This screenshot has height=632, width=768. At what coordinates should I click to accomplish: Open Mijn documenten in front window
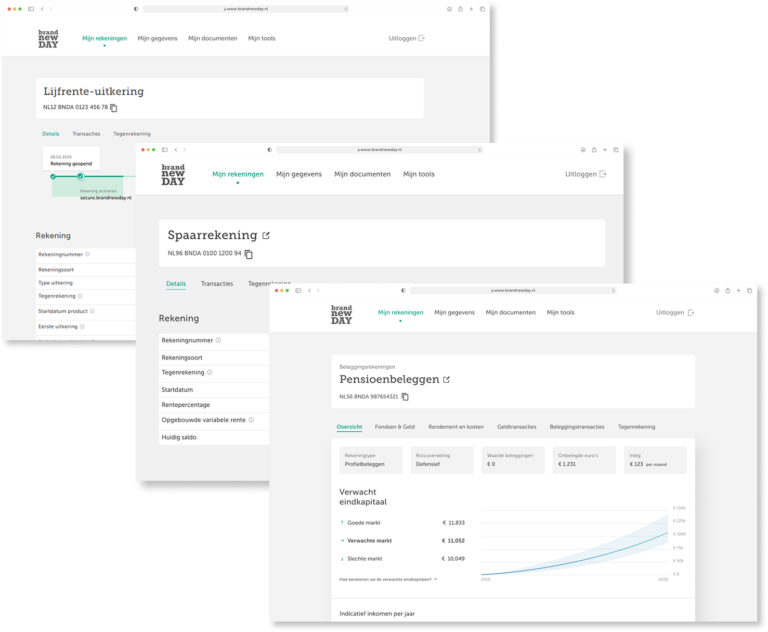510,312
